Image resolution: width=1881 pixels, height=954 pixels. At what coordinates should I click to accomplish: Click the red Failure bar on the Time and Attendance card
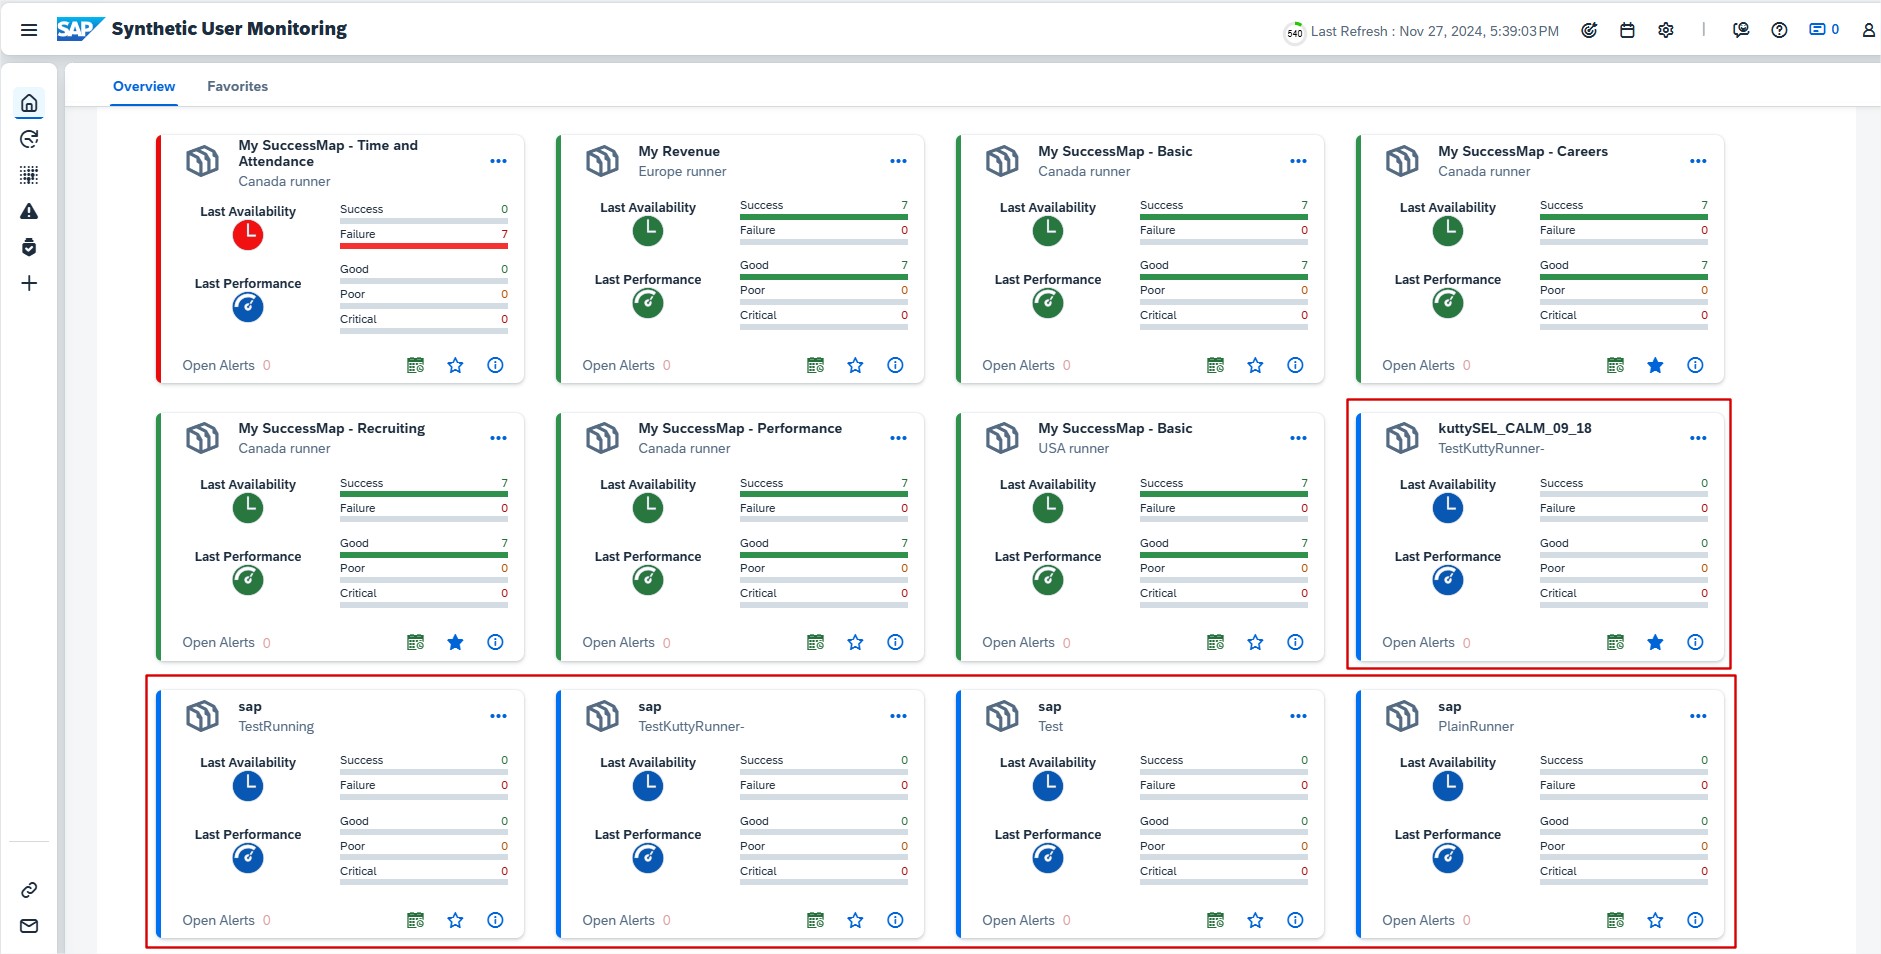tap(423, 245)
